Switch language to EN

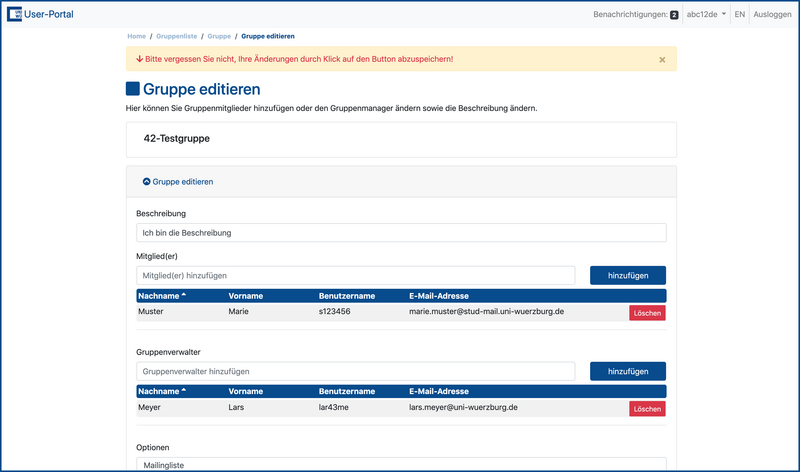pos(739,15)
